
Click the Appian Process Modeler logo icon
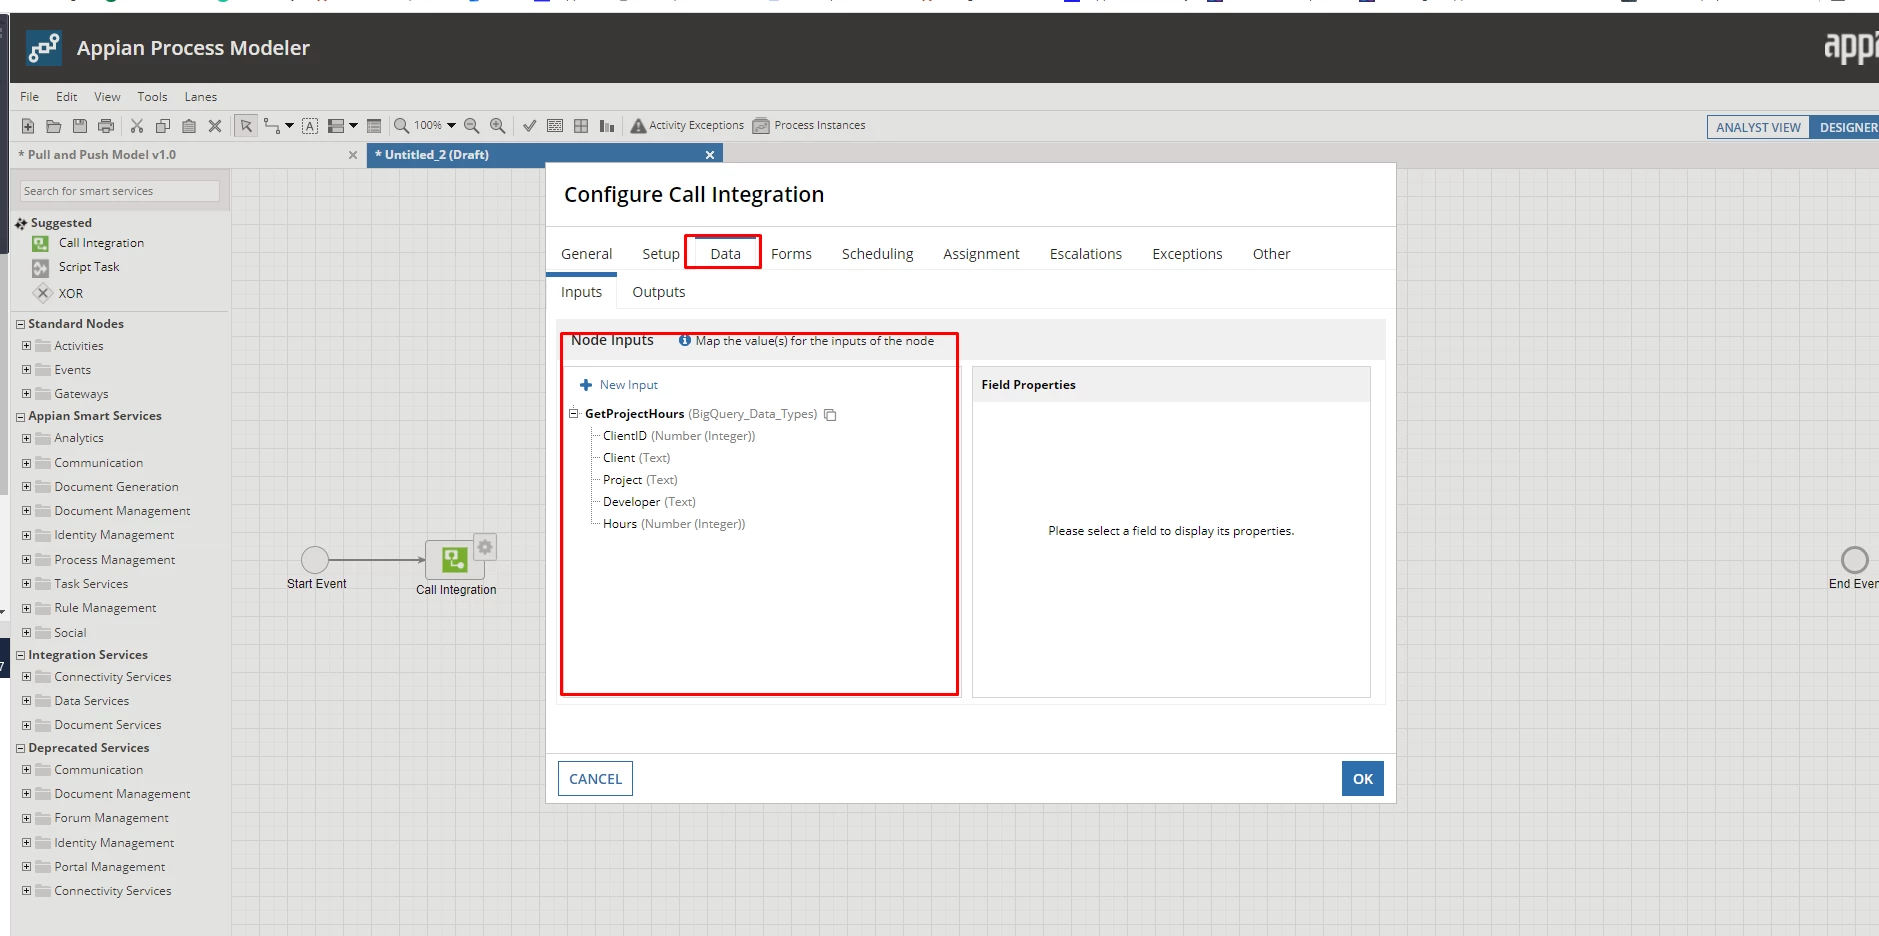(x=43, y=48)
